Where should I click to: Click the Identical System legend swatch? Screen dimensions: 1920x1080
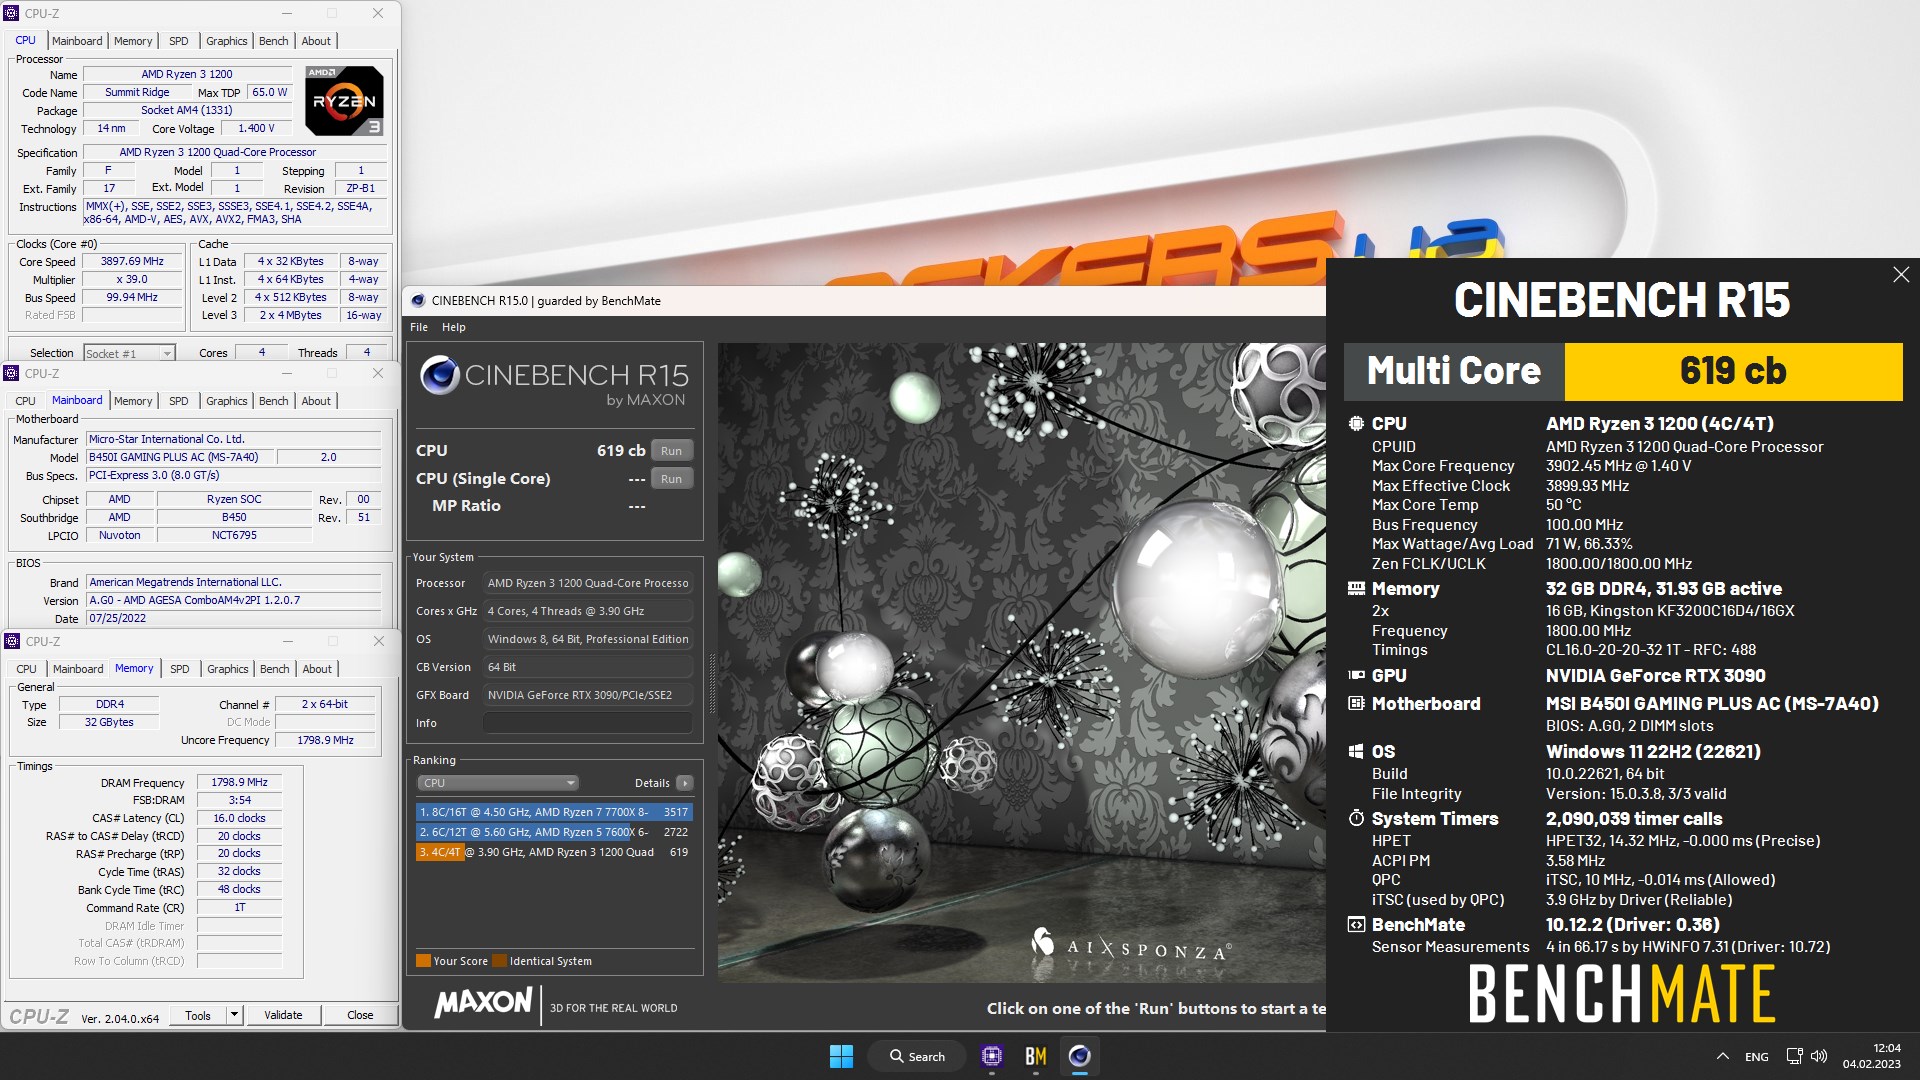(499, 961)
